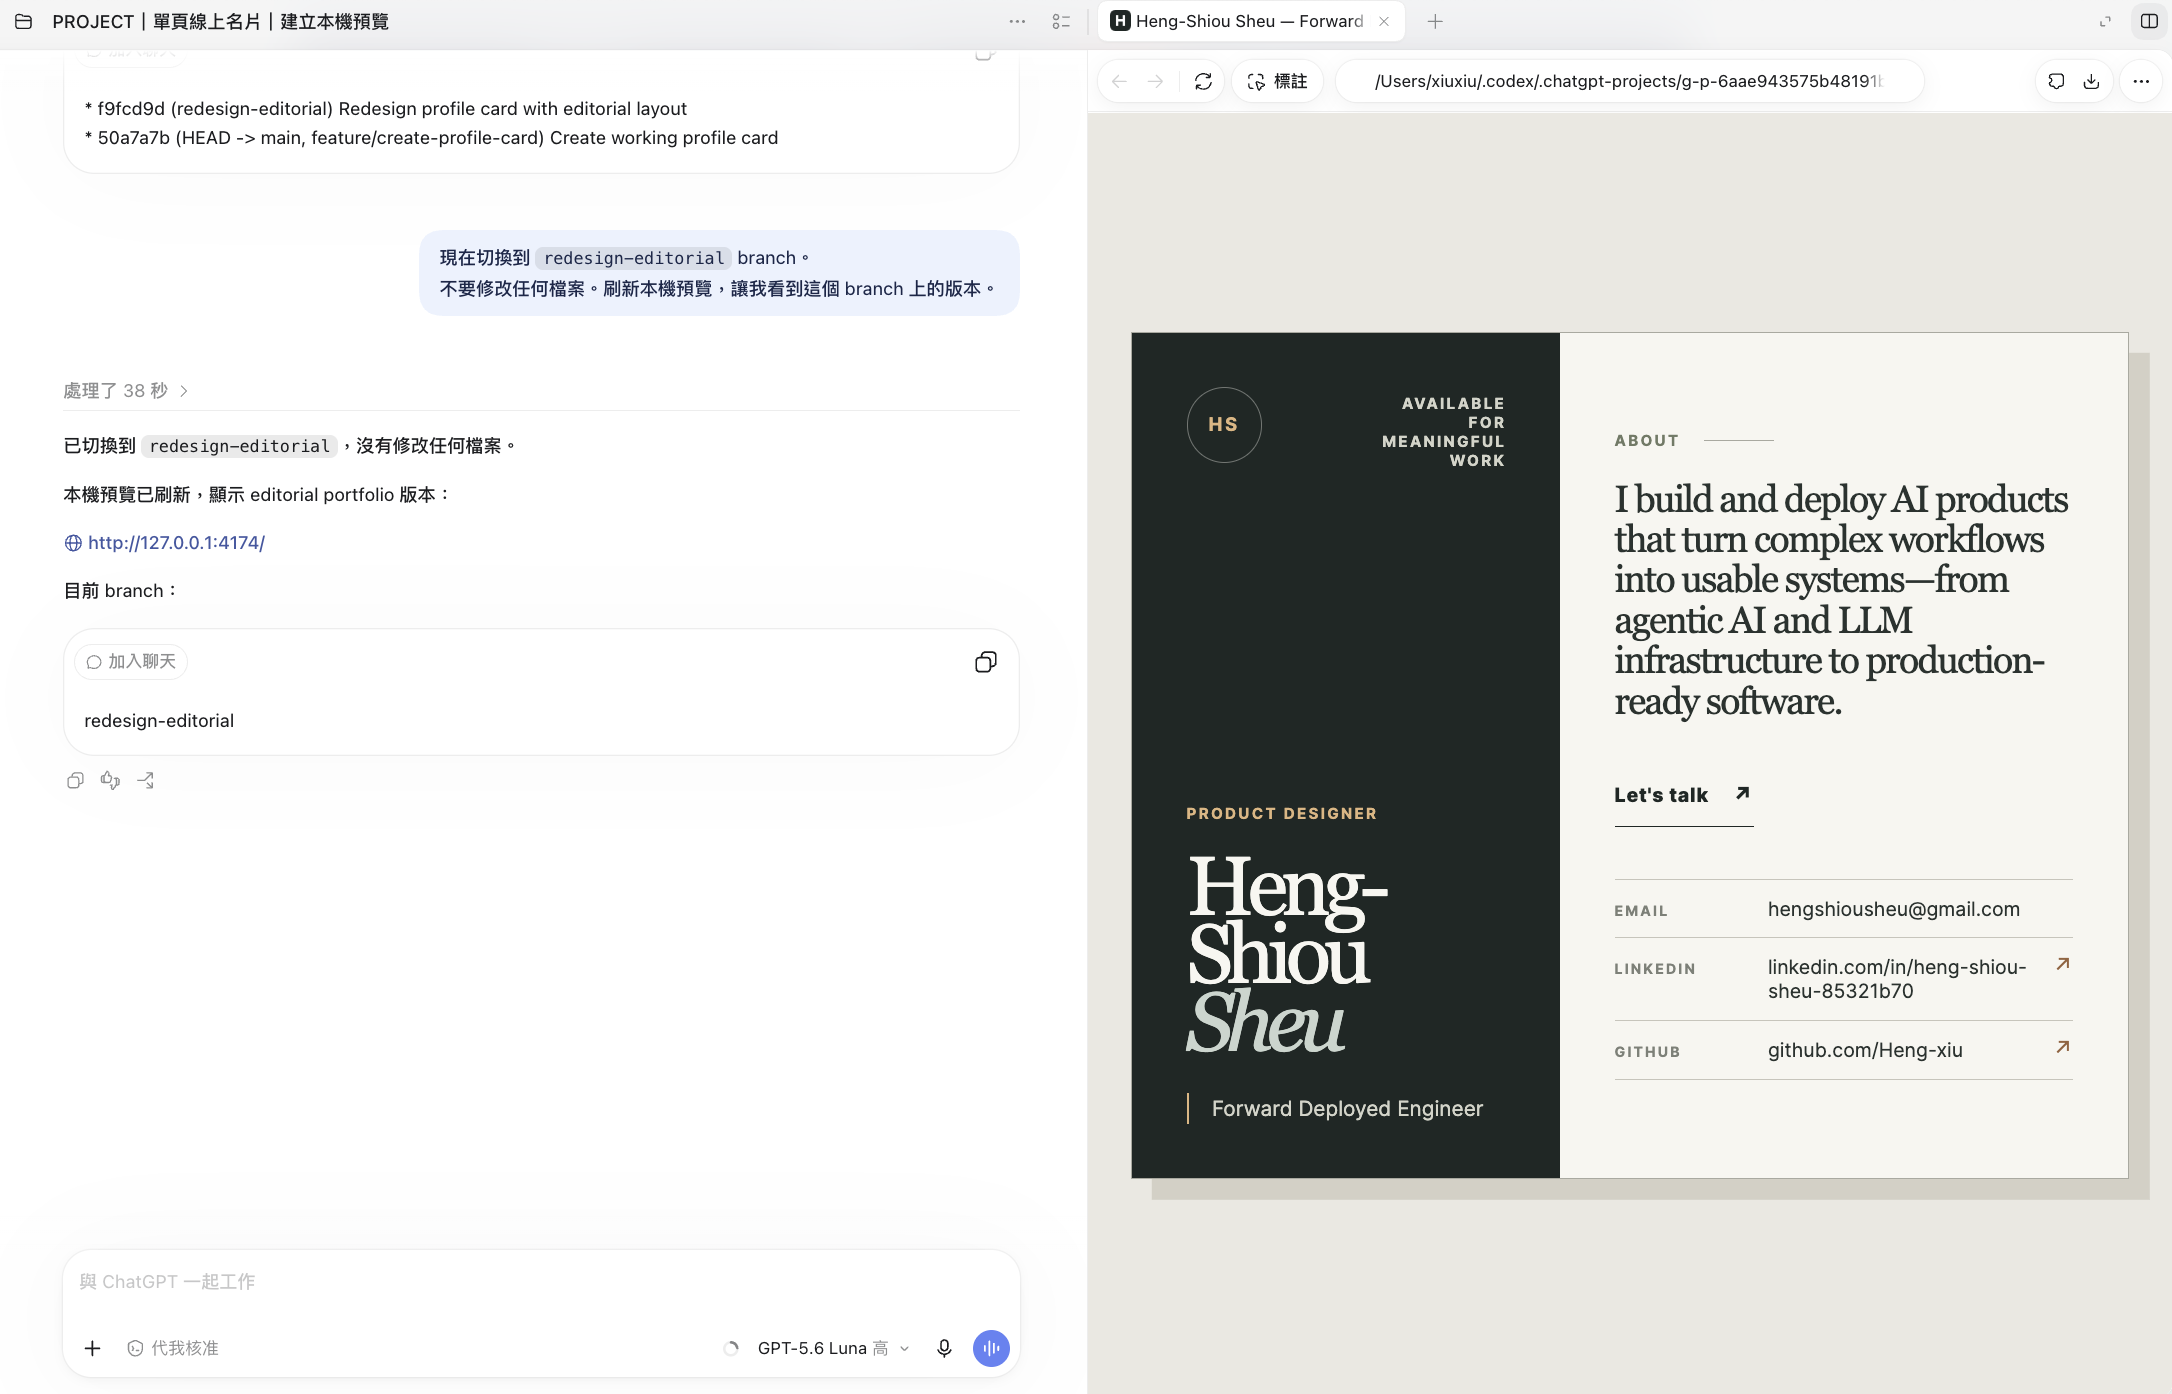Open the three-dot menu in chat header

tap(1017, 21)
